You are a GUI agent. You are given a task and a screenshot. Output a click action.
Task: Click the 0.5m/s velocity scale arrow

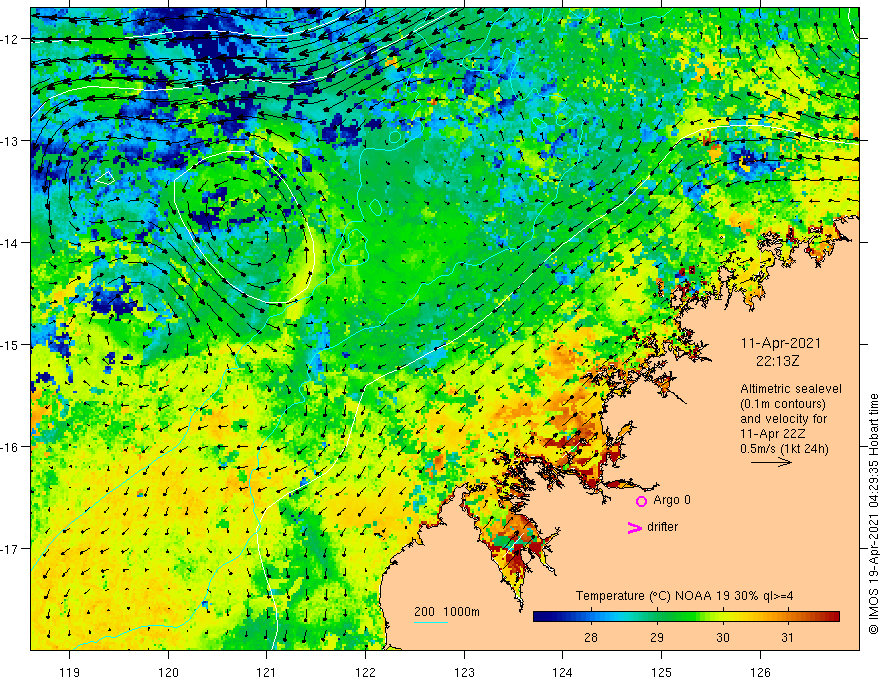(x=771, y=462)
